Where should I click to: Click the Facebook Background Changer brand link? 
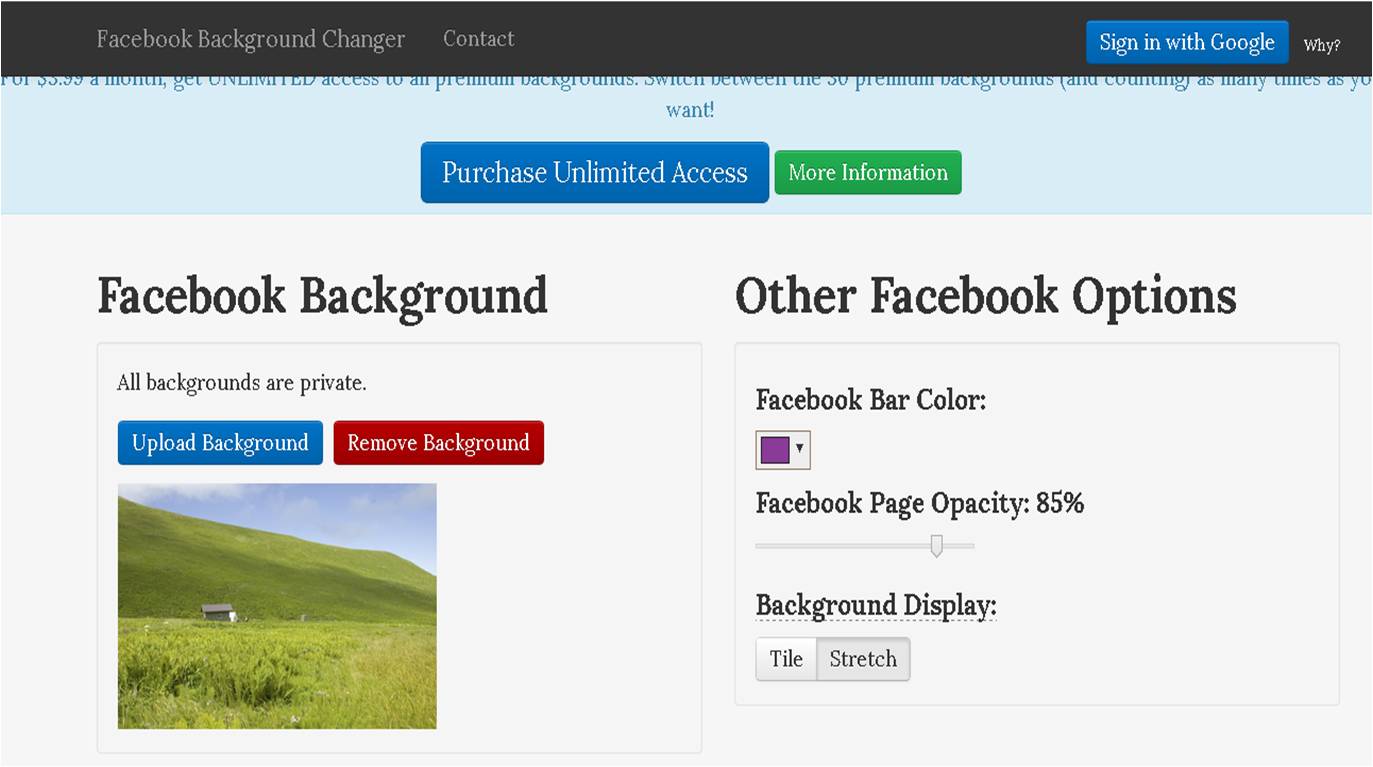pyautogui.click(x=249, y=38)
